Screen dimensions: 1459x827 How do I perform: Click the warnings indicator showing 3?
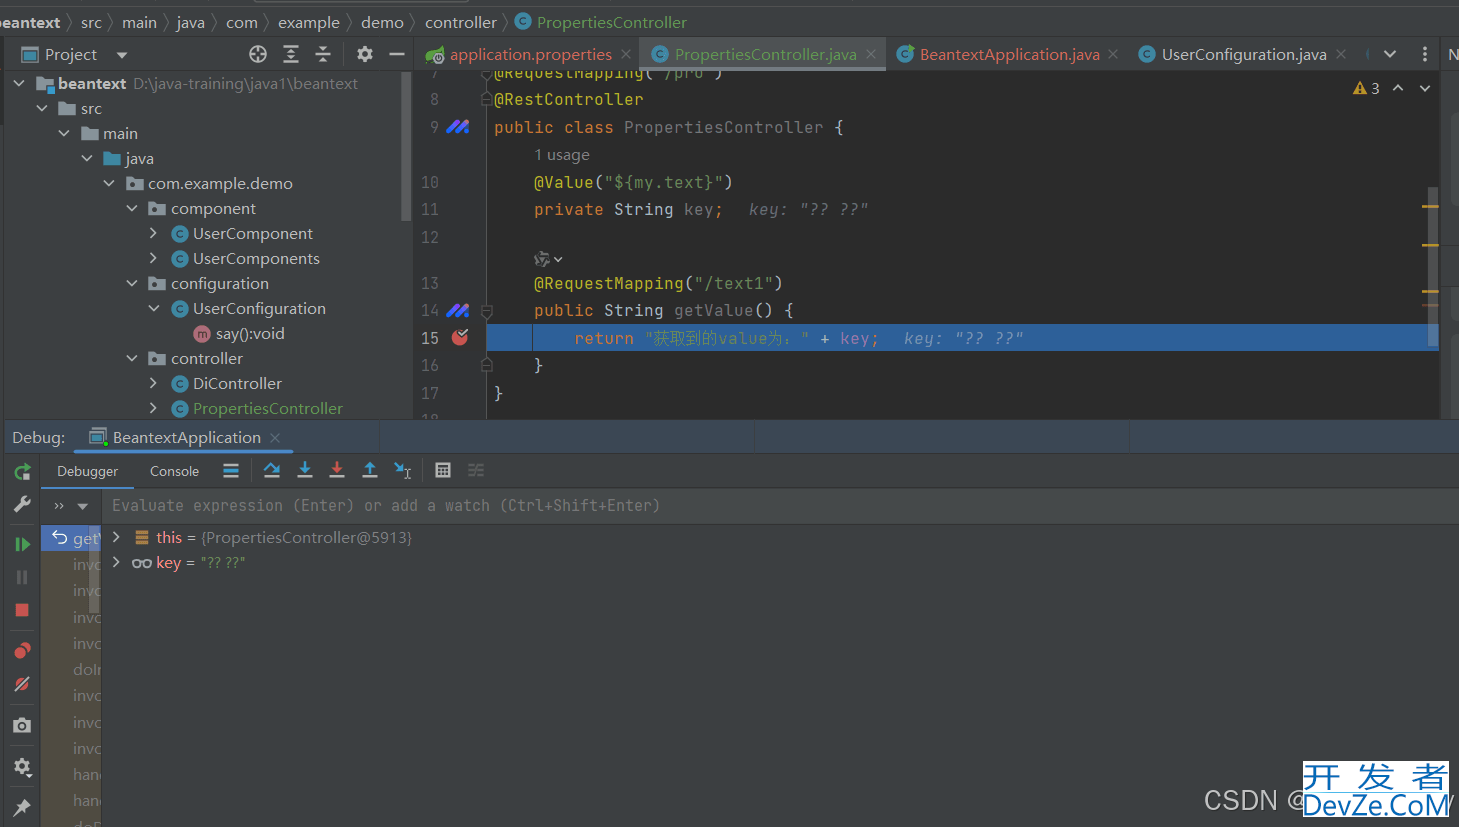tap(1366, 88)
